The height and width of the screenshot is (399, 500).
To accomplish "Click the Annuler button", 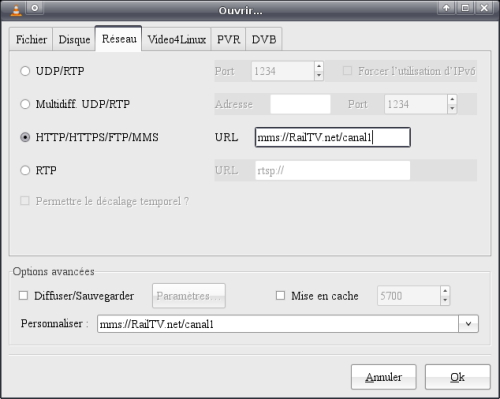I will pos(383,377).
